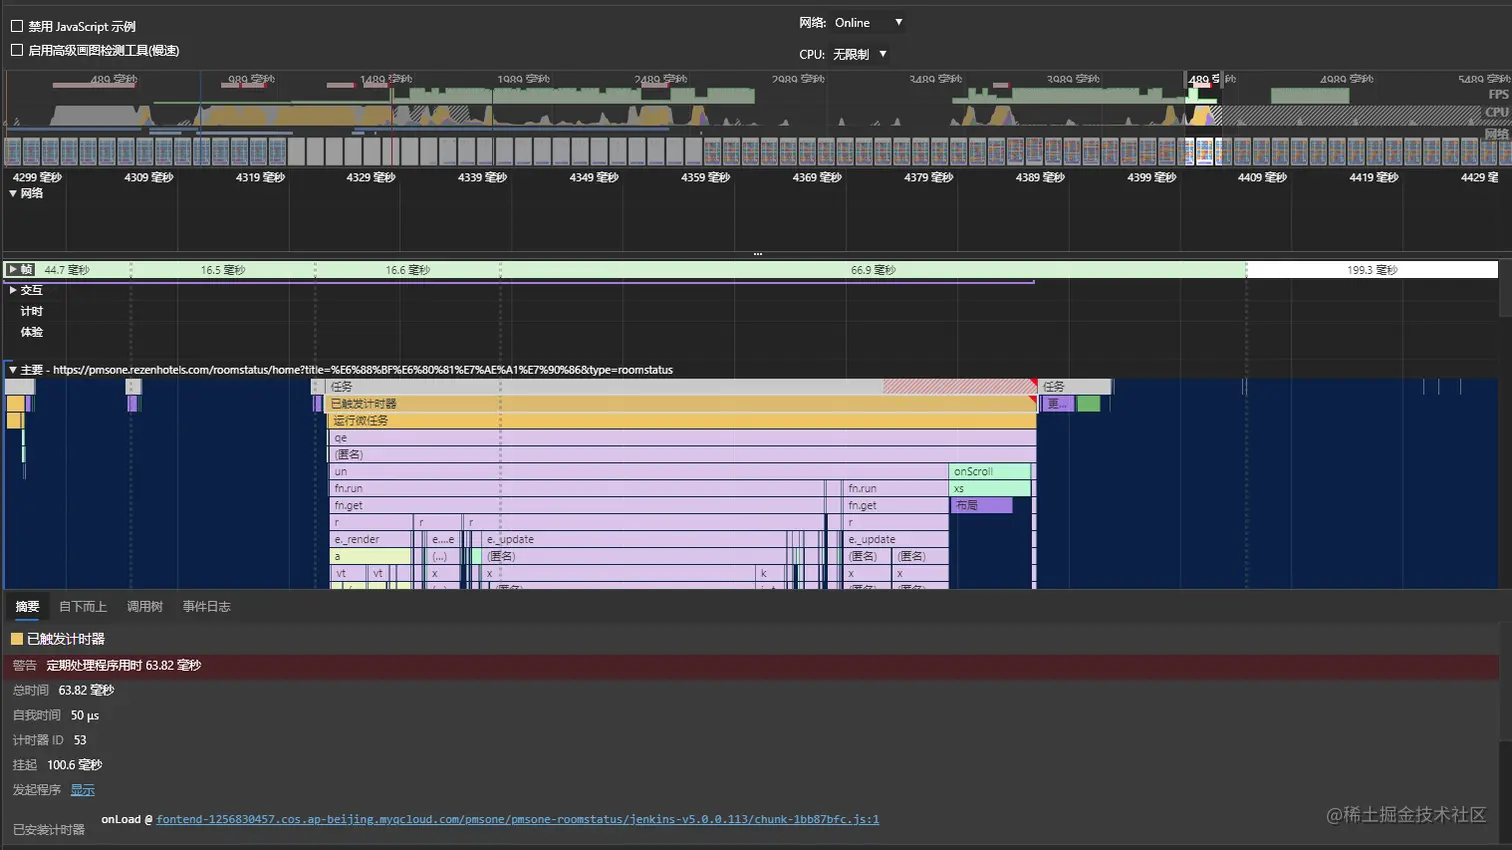Open the CPU 无限制 throttling dropdown
The image size is (1512, 850).
pyautogui.click(x=859, y=54)
